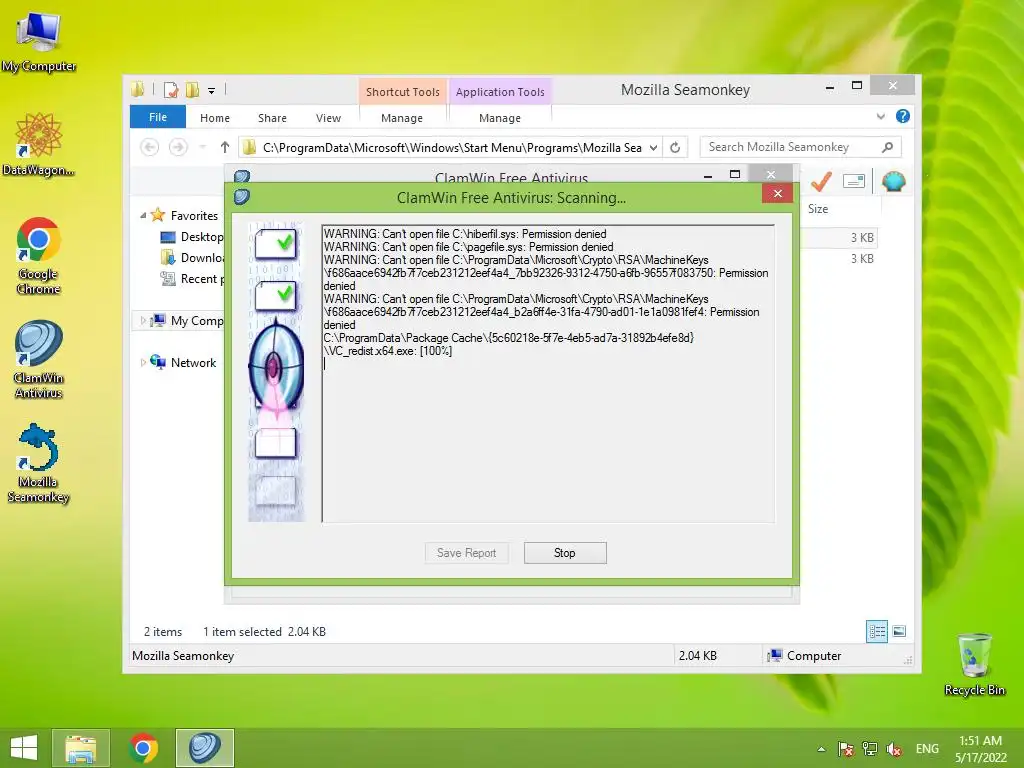
Task: Stop the ClamWin scan
Action: (565, 553)
